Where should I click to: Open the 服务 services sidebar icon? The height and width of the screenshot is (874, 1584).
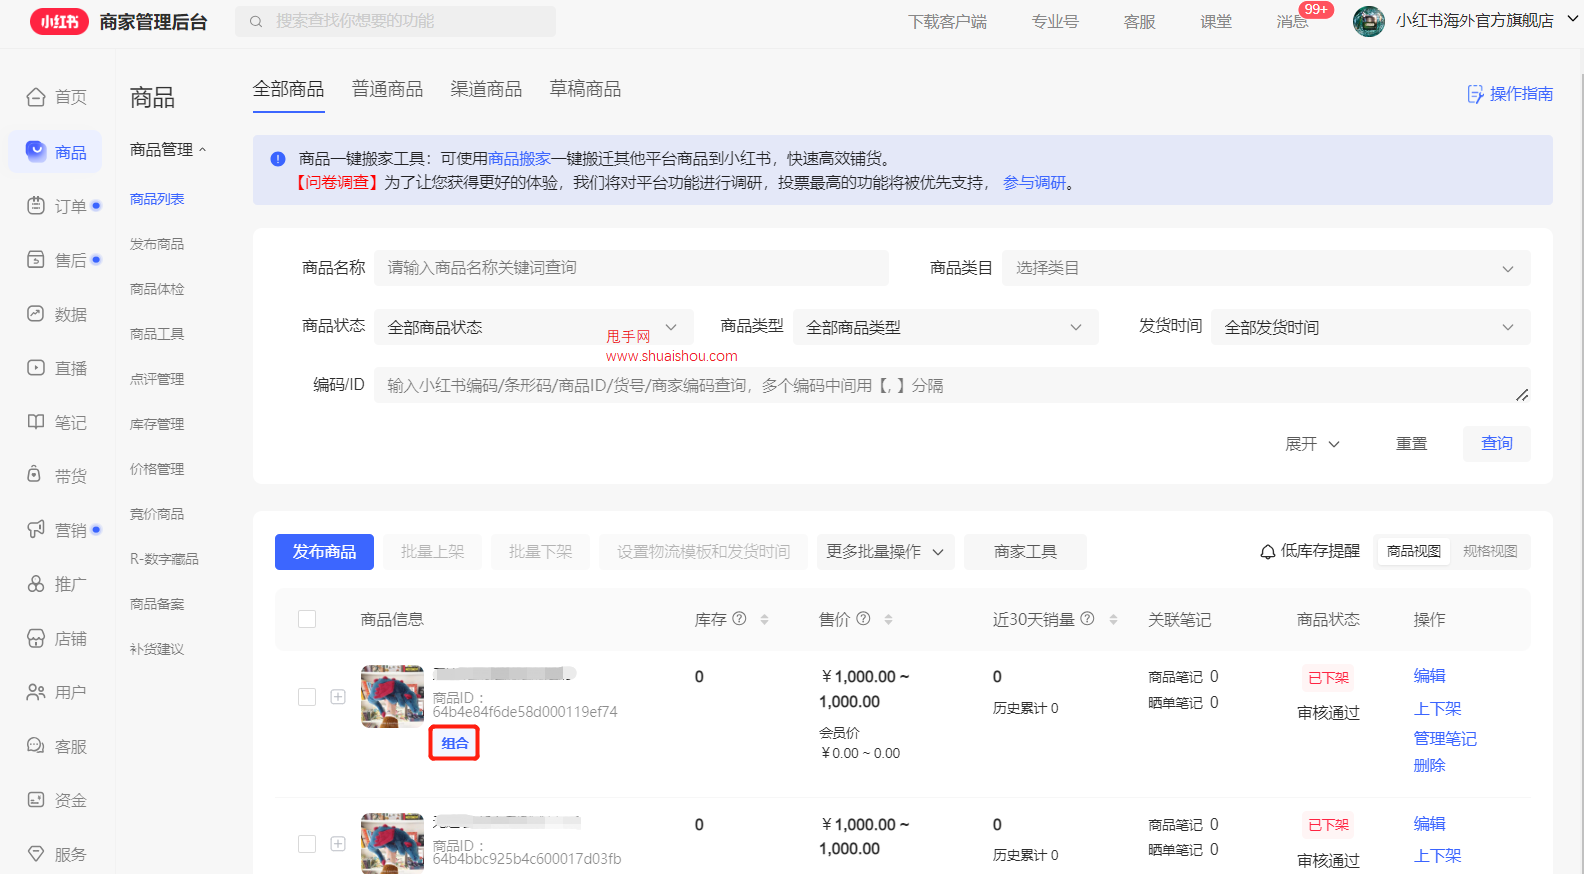point(36,853)
